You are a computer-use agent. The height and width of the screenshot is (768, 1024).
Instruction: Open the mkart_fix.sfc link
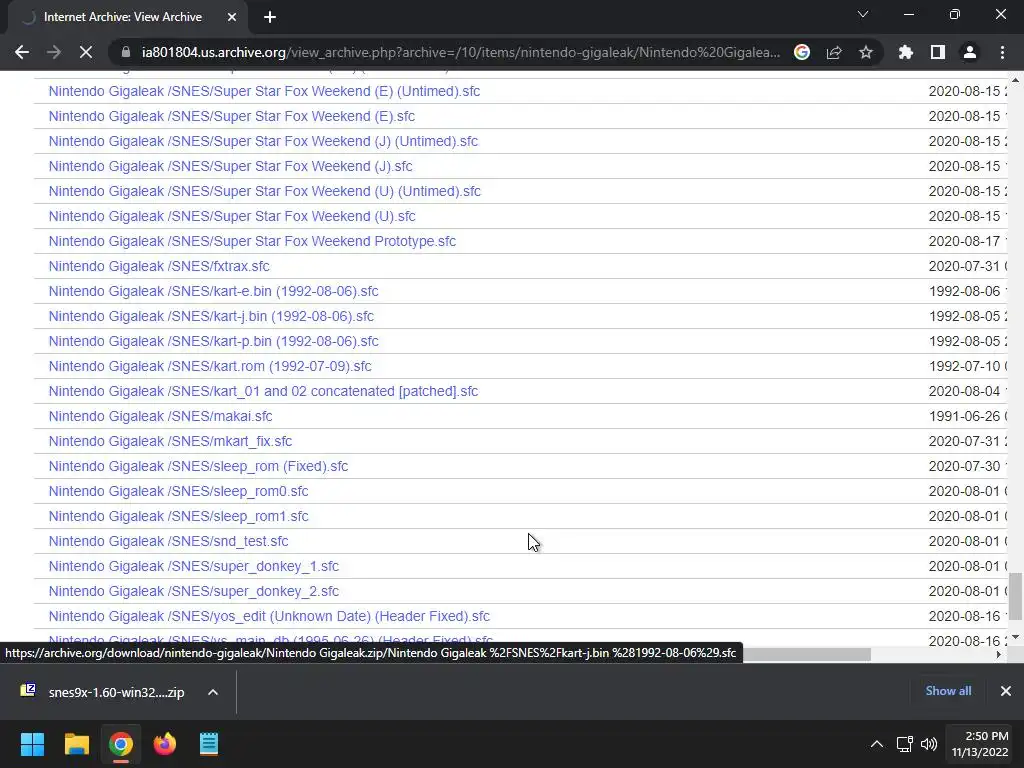pos(170,441)
